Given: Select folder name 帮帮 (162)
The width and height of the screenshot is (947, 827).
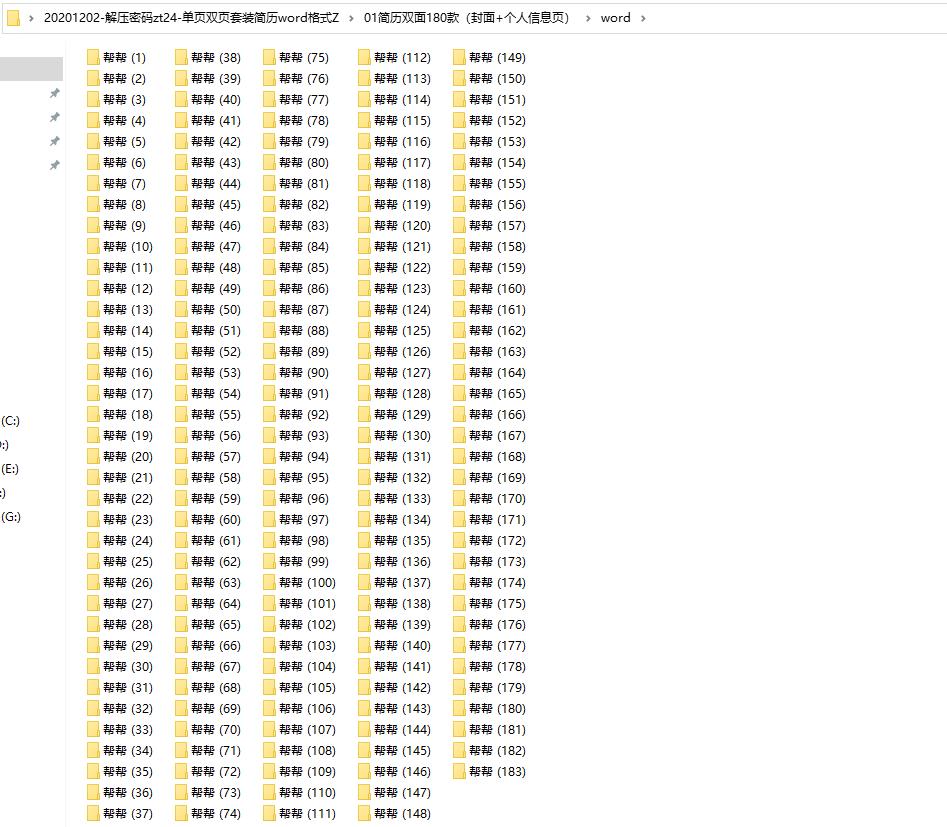Looking at the screenshot, I should coord(498,330).
